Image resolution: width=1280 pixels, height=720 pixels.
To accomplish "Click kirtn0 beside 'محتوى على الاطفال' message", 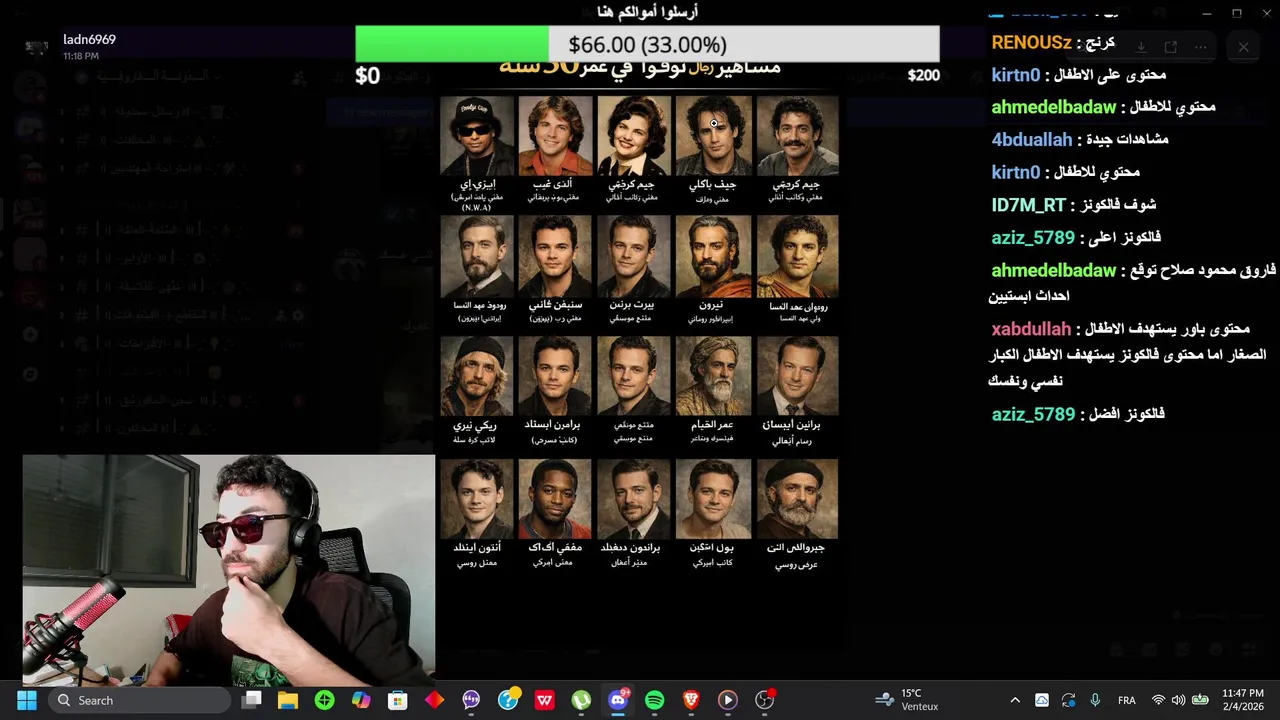I will click(x=1016, y=75).
